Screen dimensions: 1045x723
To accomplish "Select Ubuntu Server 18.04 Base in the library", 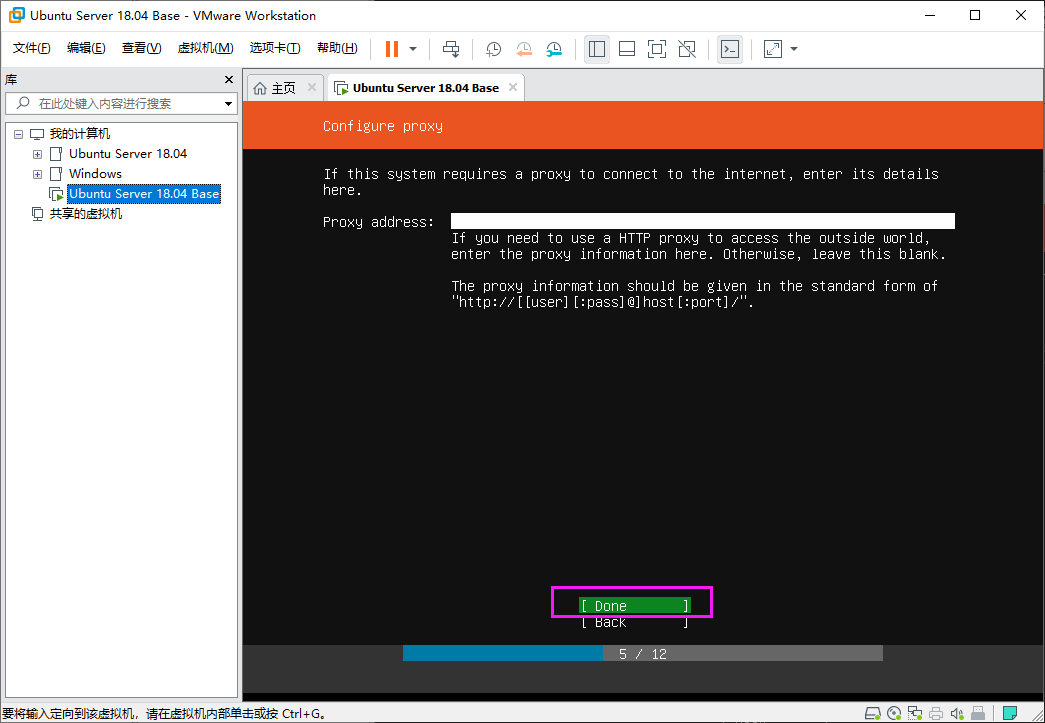I will [144, 194].
